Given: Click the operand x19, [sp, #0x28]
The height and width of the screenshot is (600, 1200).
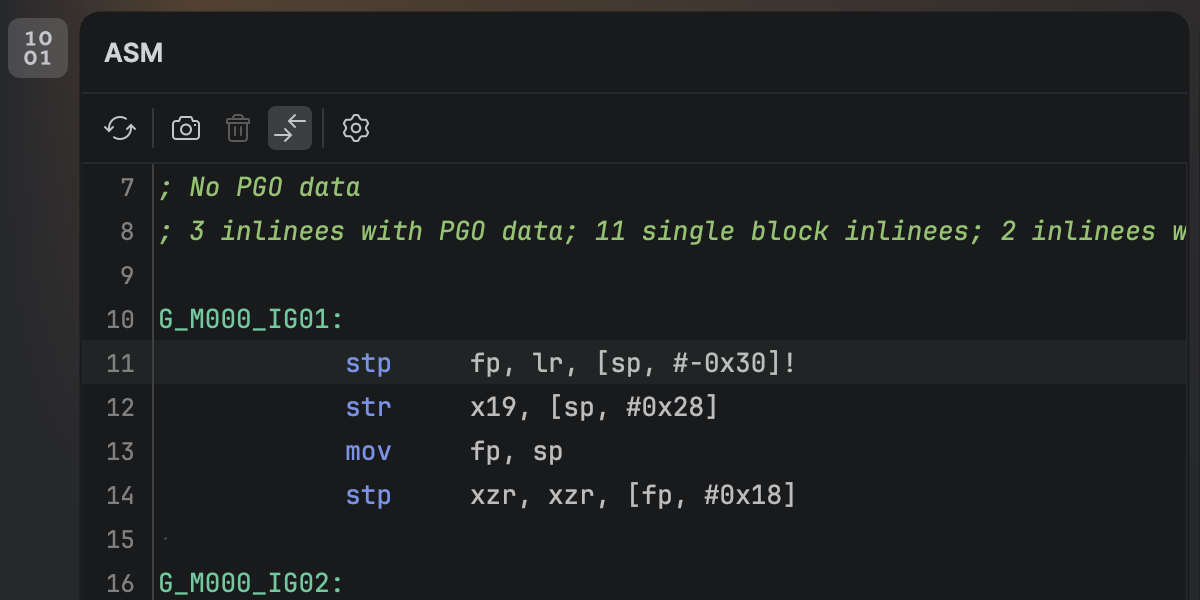Looking at the screenshot, I should pos(594,407).
